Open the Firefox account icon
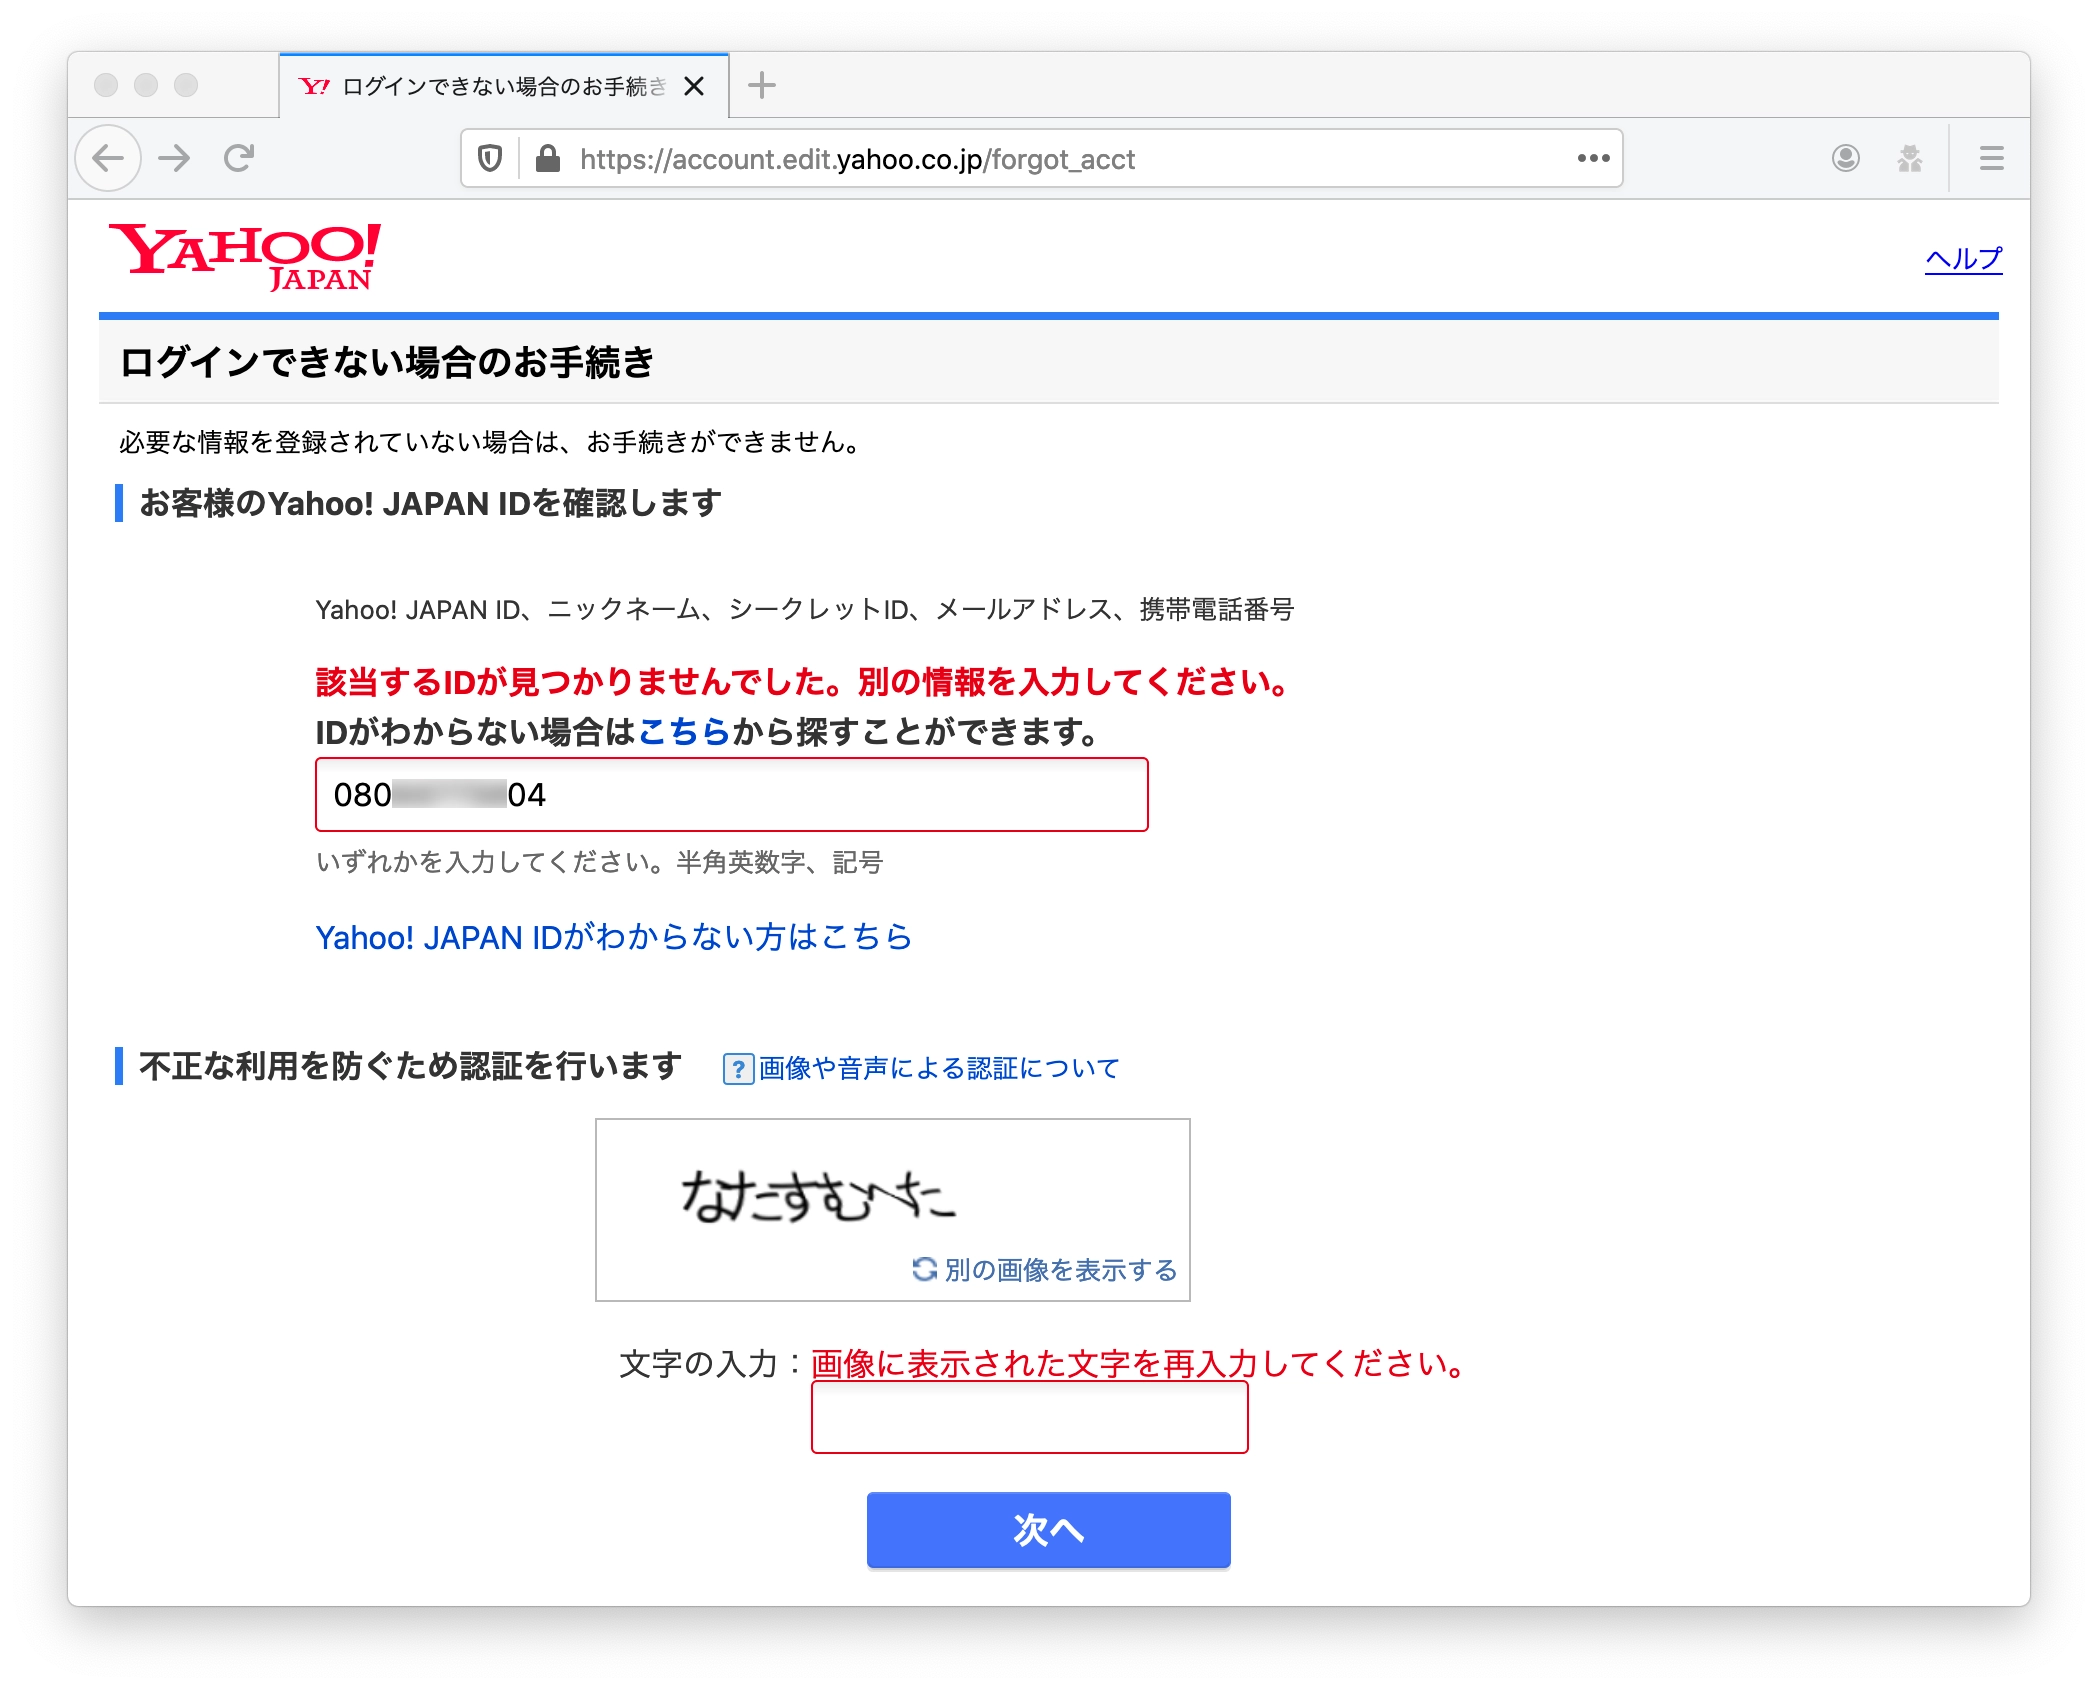Screen dimensions: 2098x1690 (1845, 158)
